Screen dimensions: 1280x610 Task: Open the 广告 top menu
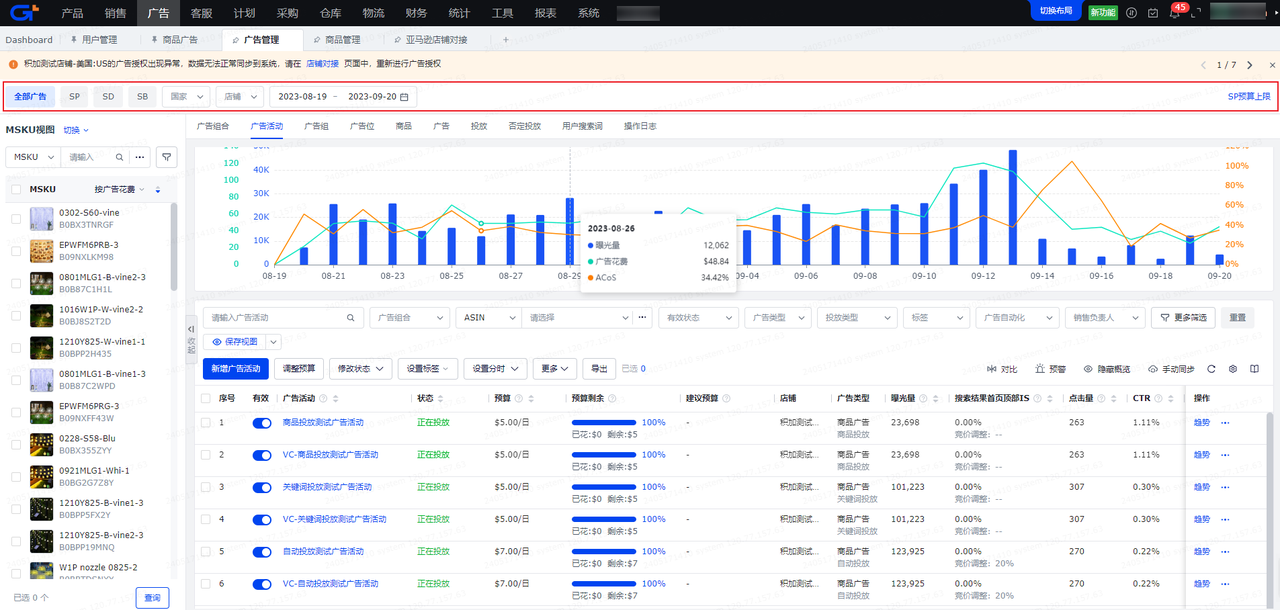(158, 13)
